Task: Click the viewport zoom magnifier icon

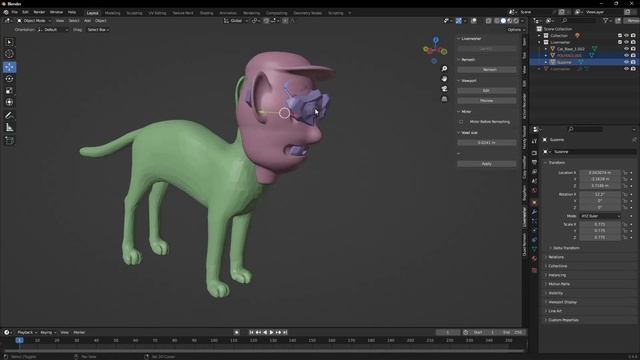Action: (444, 69)
